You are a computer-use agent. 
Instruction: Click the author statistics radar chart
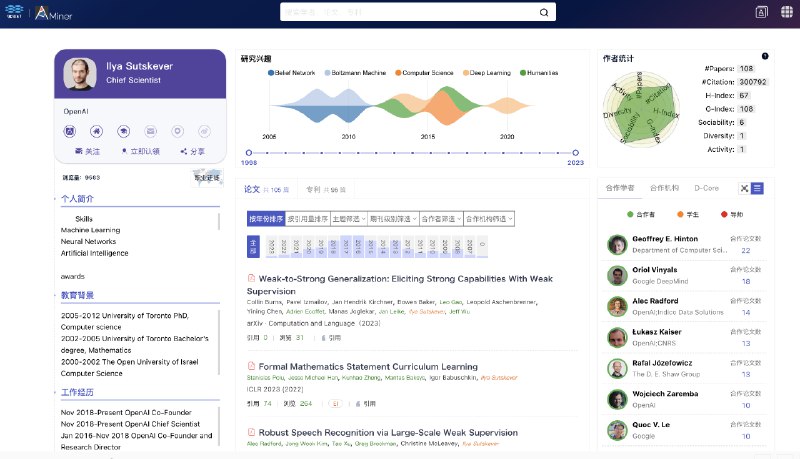point(641,109)
